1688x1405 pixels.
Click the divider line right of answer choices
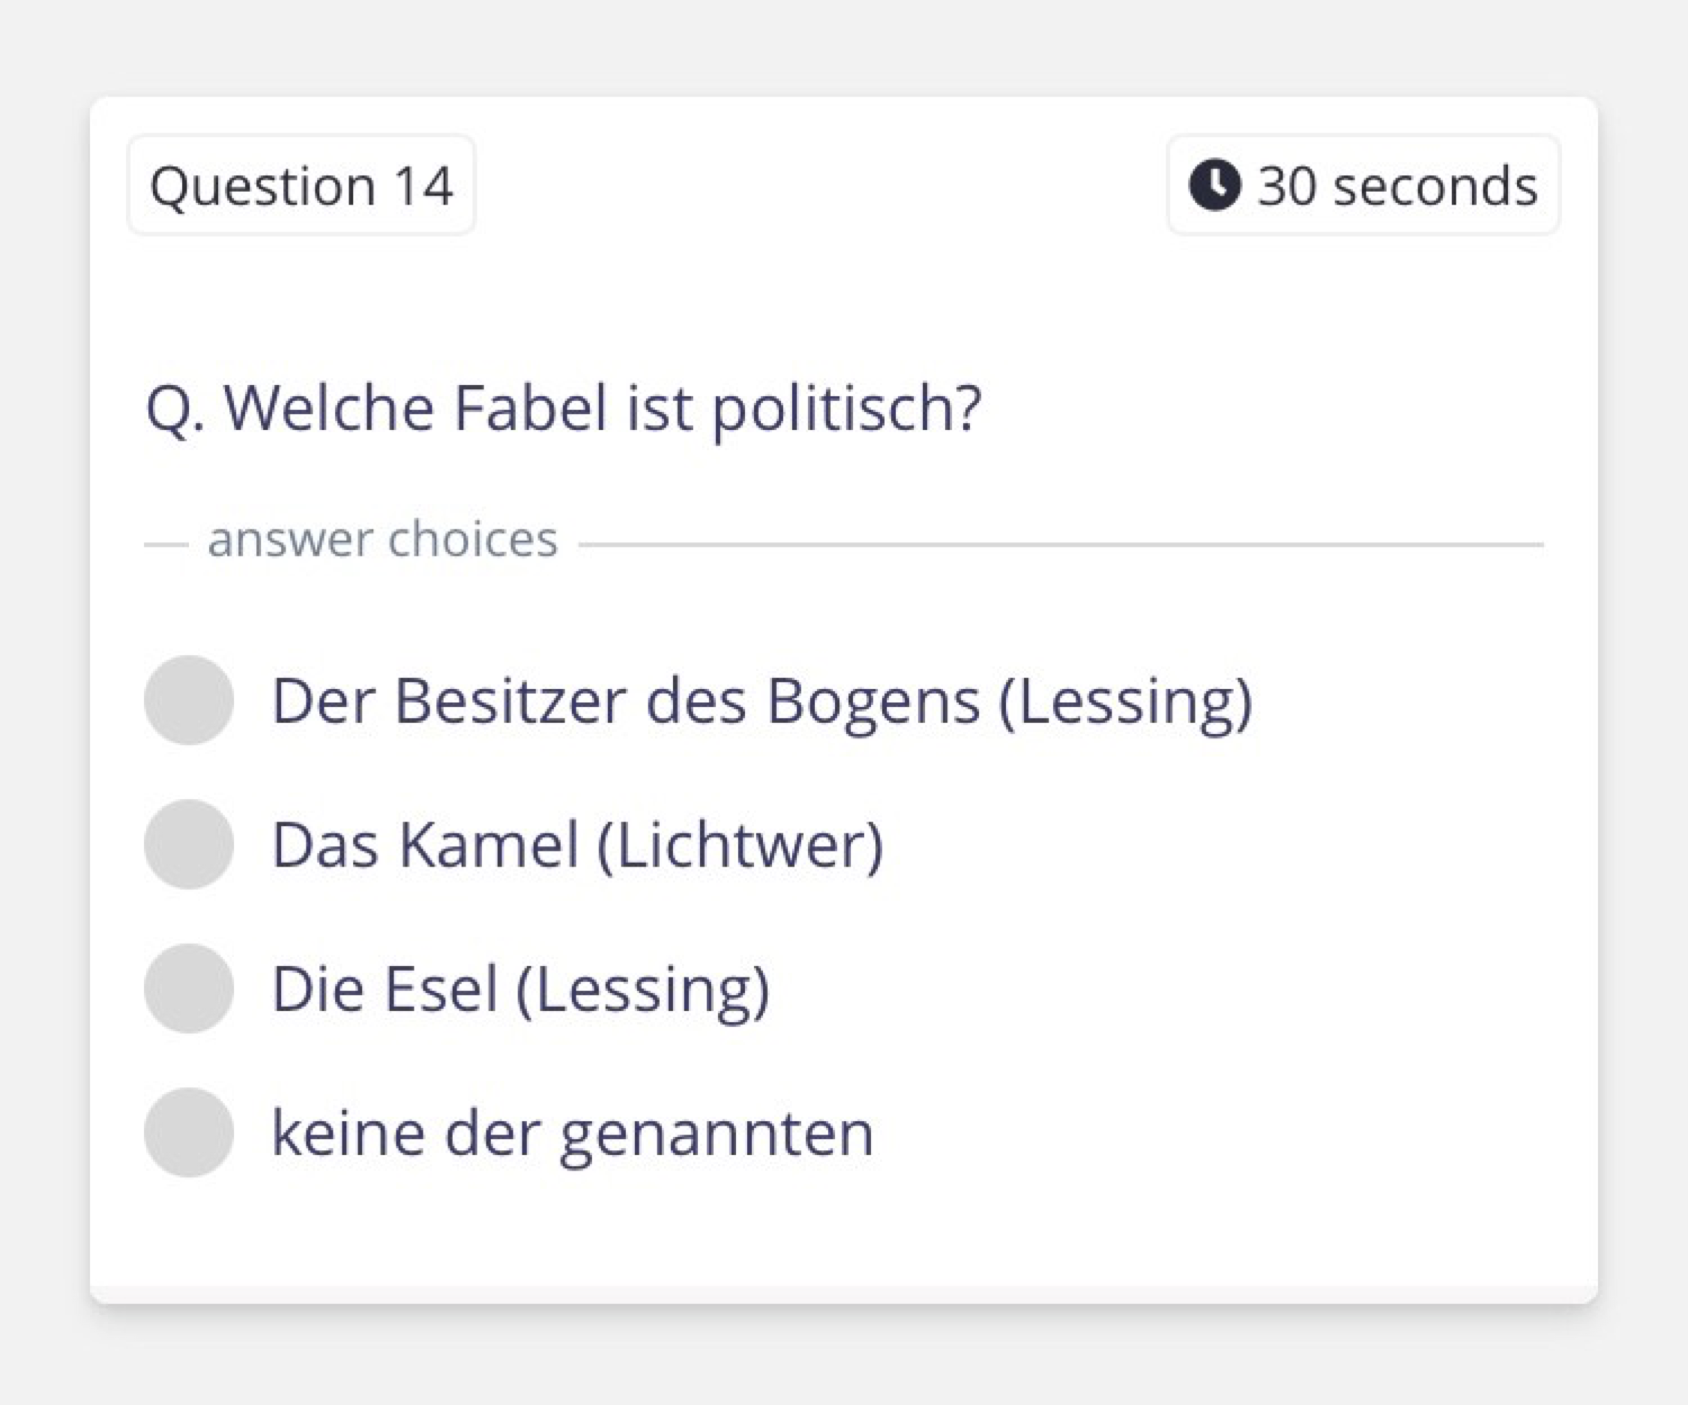(x=1061, y=545)
